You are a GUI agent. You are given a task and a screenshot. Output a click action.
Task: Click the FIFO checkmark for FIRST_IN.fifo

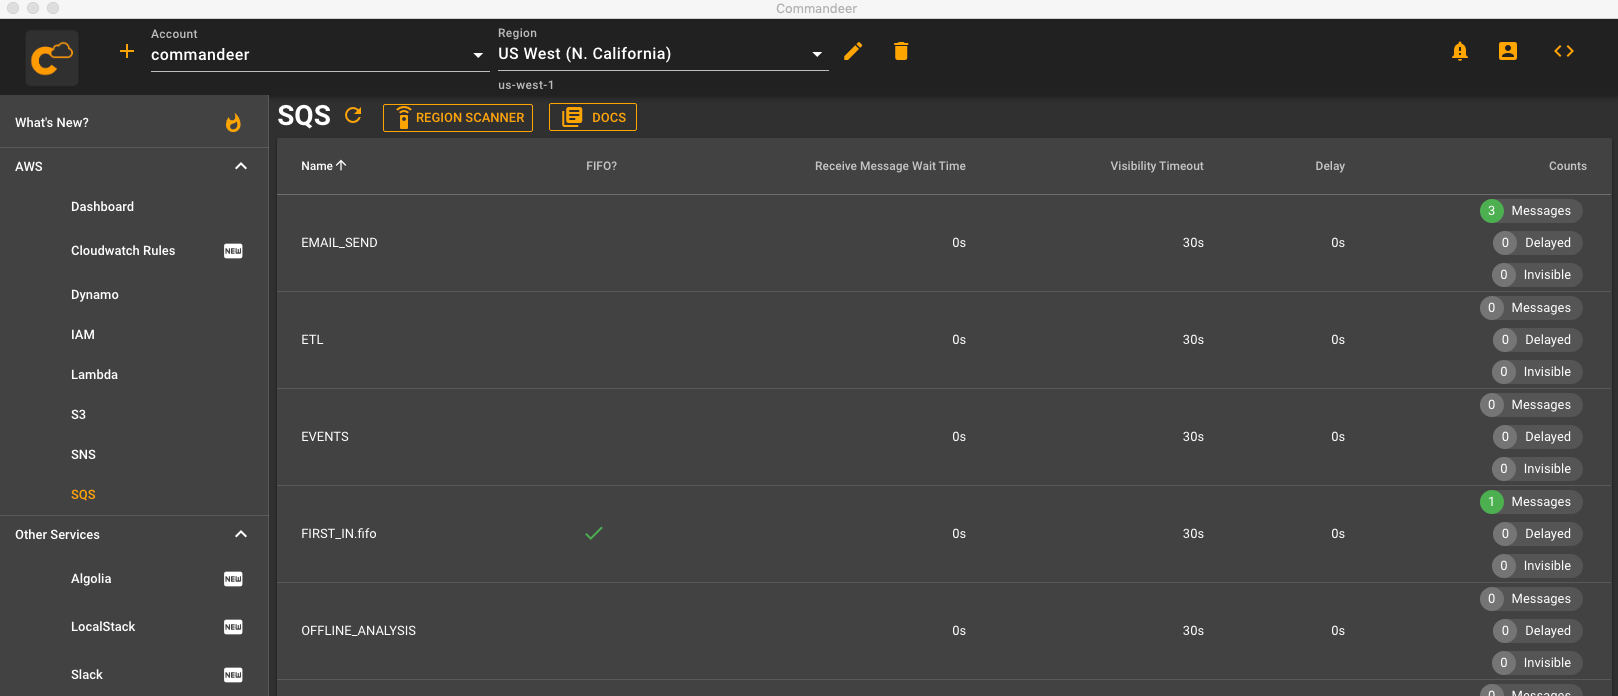pos(594,534)
